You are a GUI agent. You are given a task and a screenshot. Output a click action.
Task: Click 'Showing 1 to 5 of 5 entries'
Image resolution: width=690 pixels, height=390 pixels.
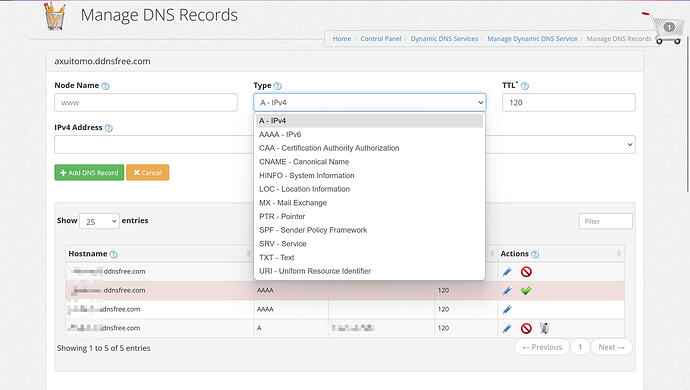point(103,348)
